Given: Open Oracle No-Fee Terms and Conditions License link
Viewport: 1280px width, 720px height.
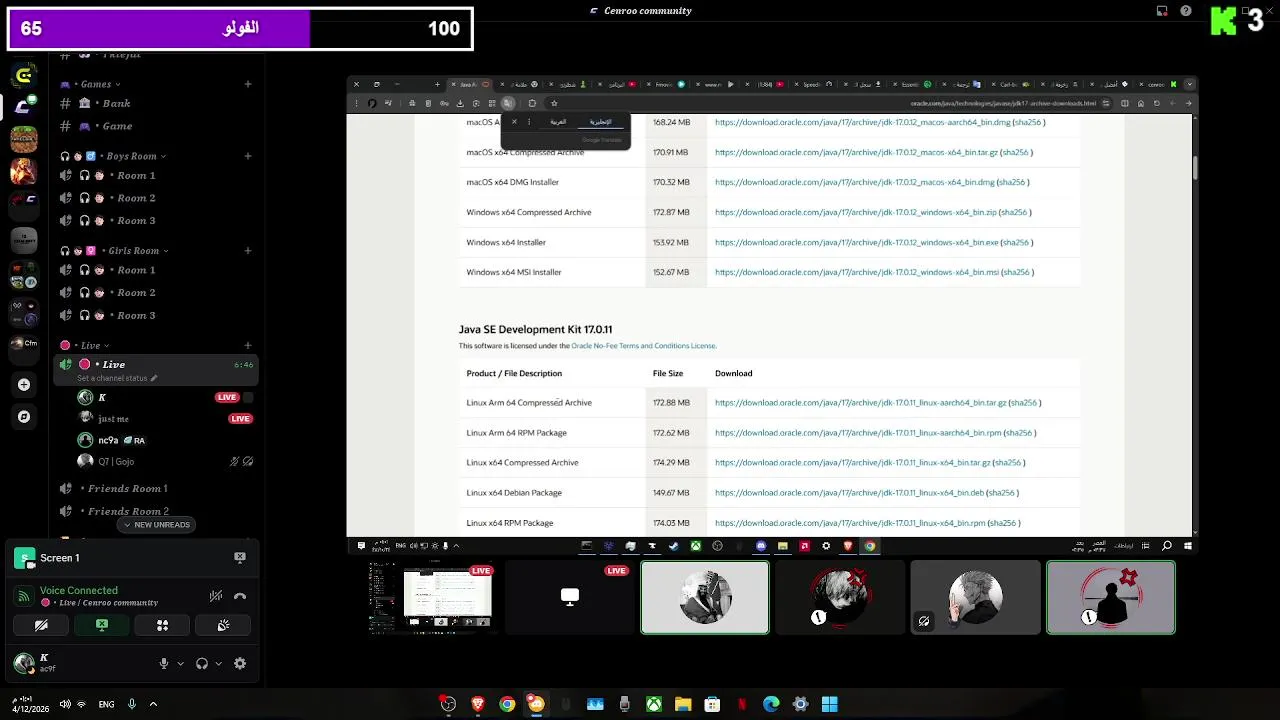Looking at the screenshot, I should click(x=643, y=346).
